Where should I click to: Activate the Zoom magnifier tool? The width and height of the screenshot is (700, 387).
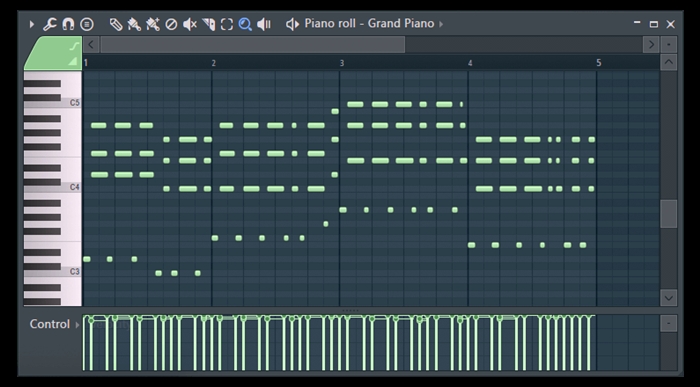pyautogui.click(x=245, y=24)
